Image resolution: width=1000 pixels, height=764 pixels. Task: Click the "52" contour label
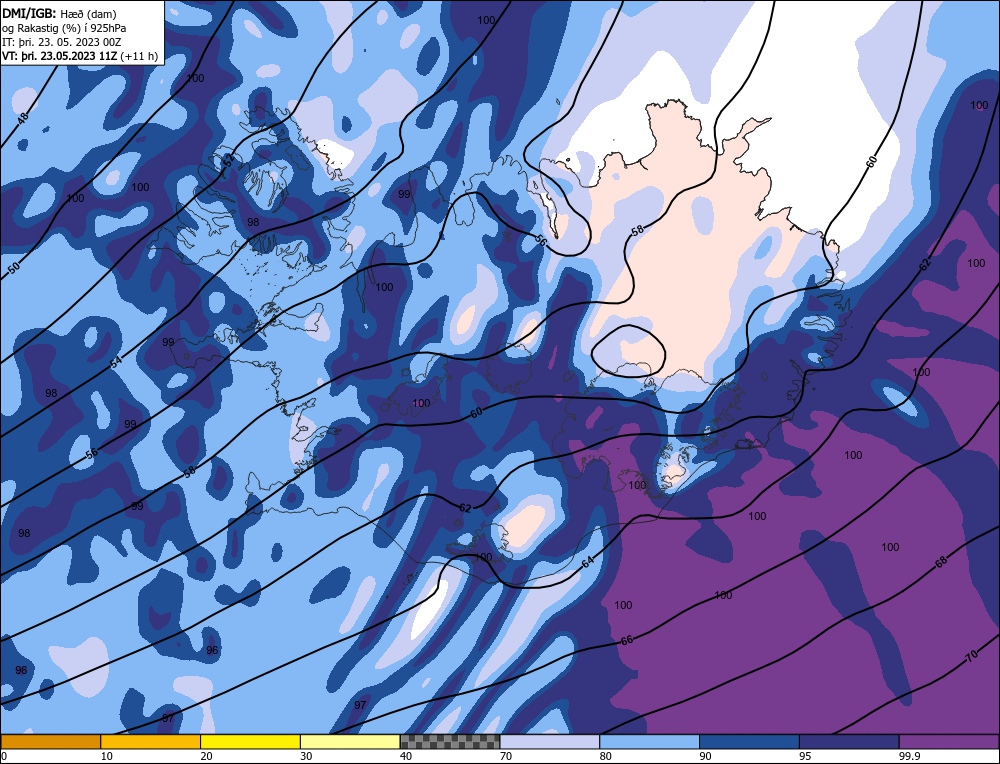(229, 161)
